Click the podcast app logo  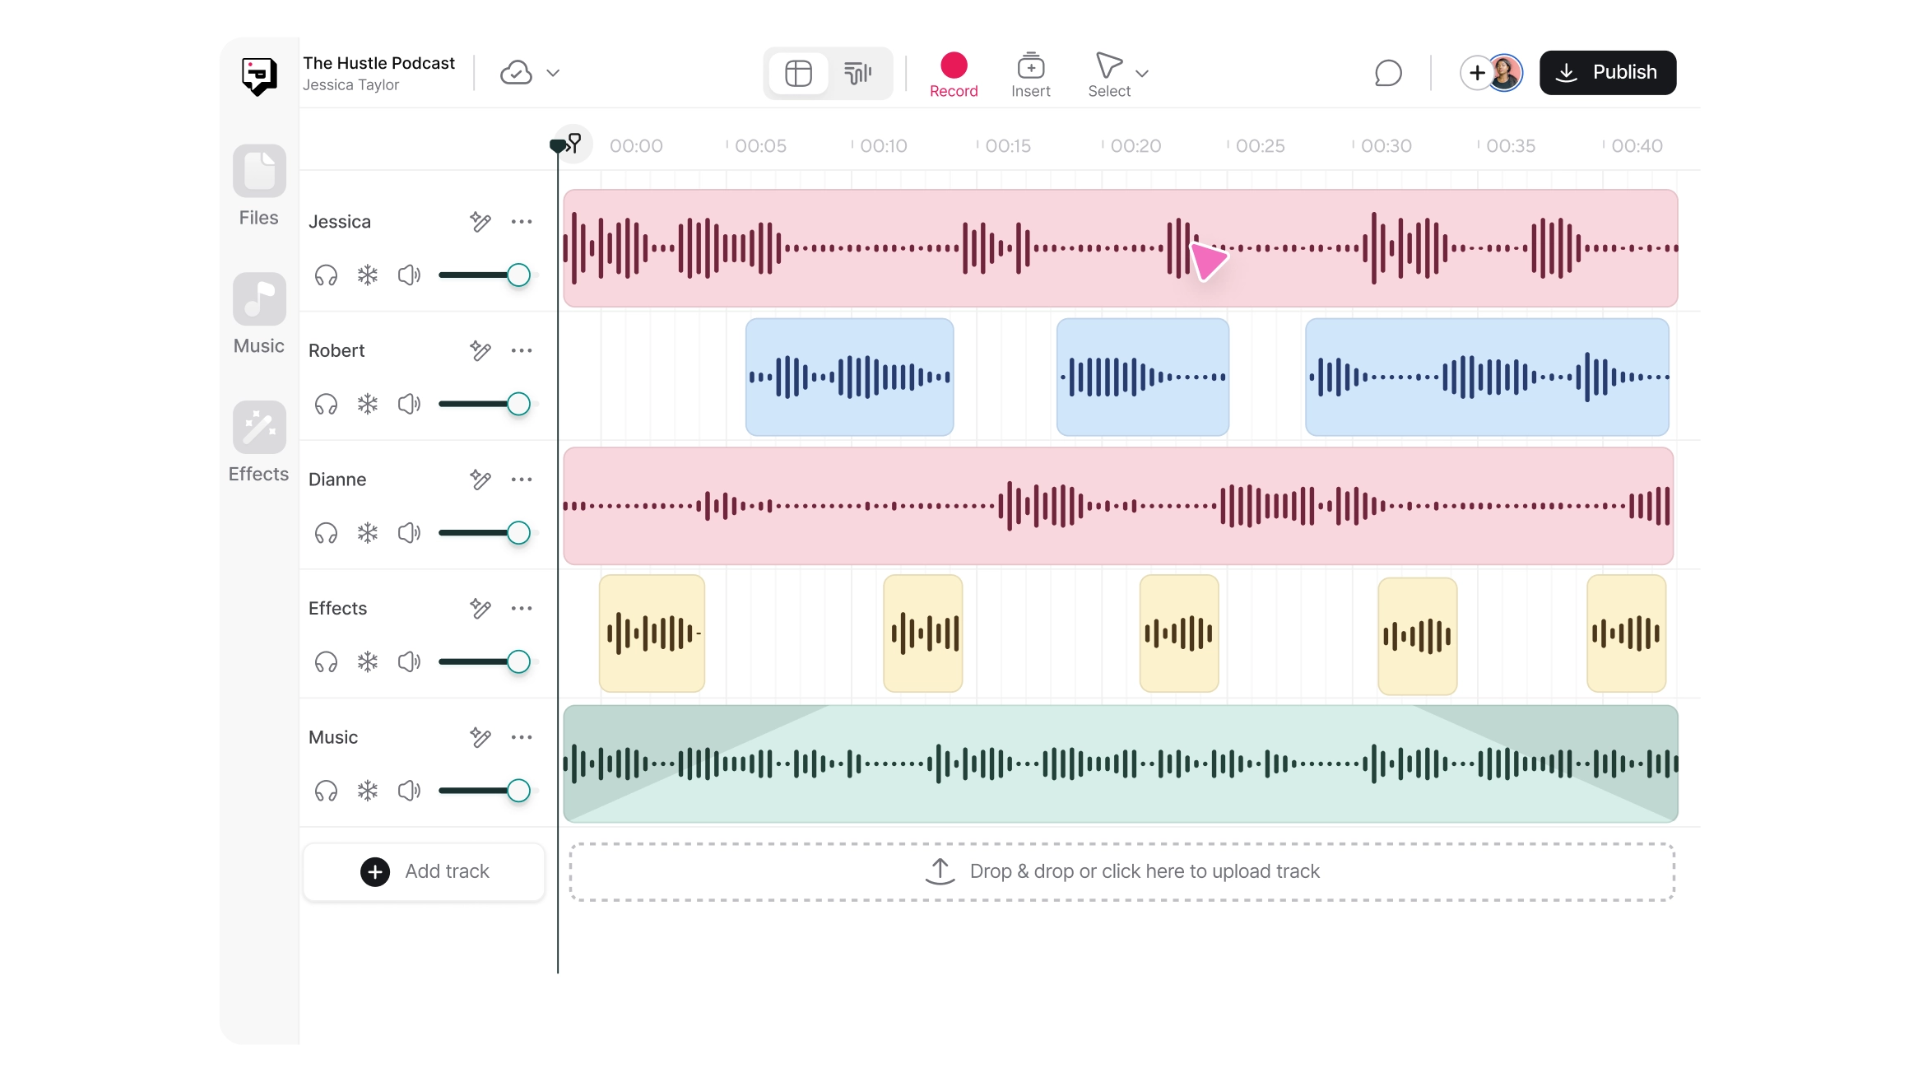pyautogui.click(x=259, y=75)
